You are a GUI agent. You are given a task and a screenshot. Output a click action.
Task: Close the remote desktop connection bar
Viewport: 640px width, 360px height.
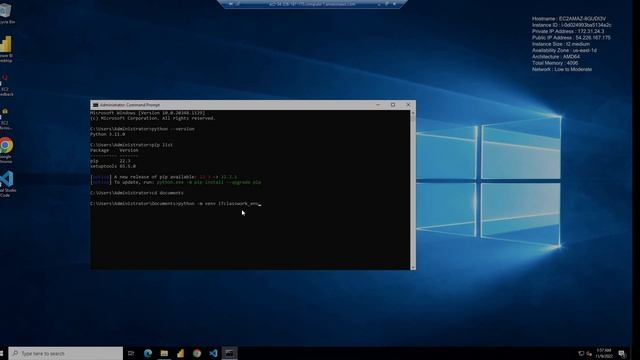tap(394, 4)
